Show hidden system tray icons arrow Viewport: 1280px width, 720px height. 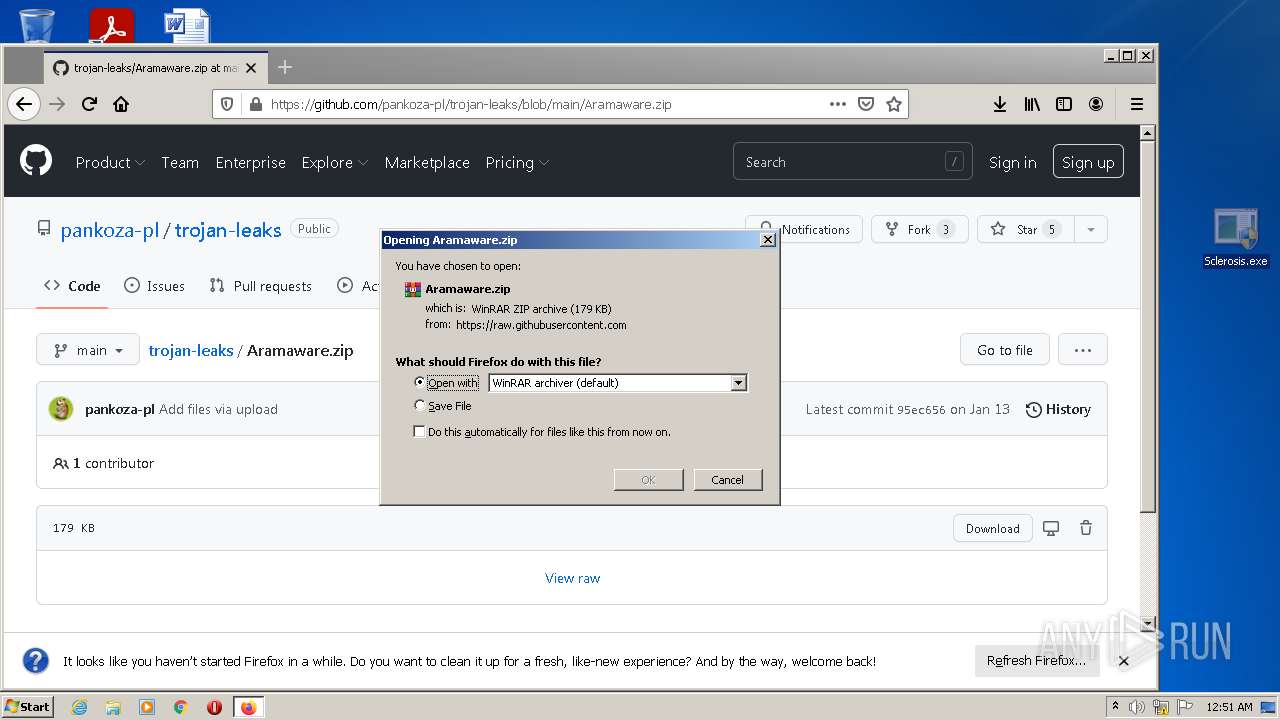click(1115, 706)
